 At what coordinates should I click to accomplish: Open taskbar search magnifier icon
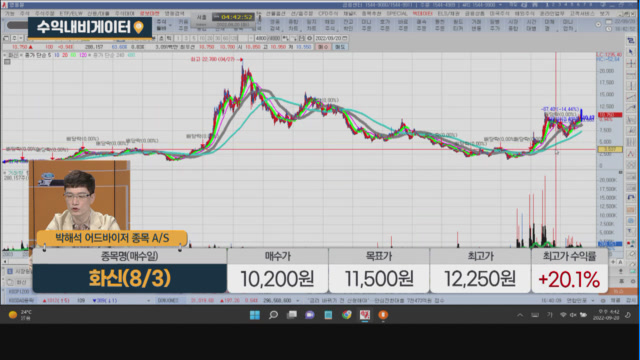coord(273,315)
